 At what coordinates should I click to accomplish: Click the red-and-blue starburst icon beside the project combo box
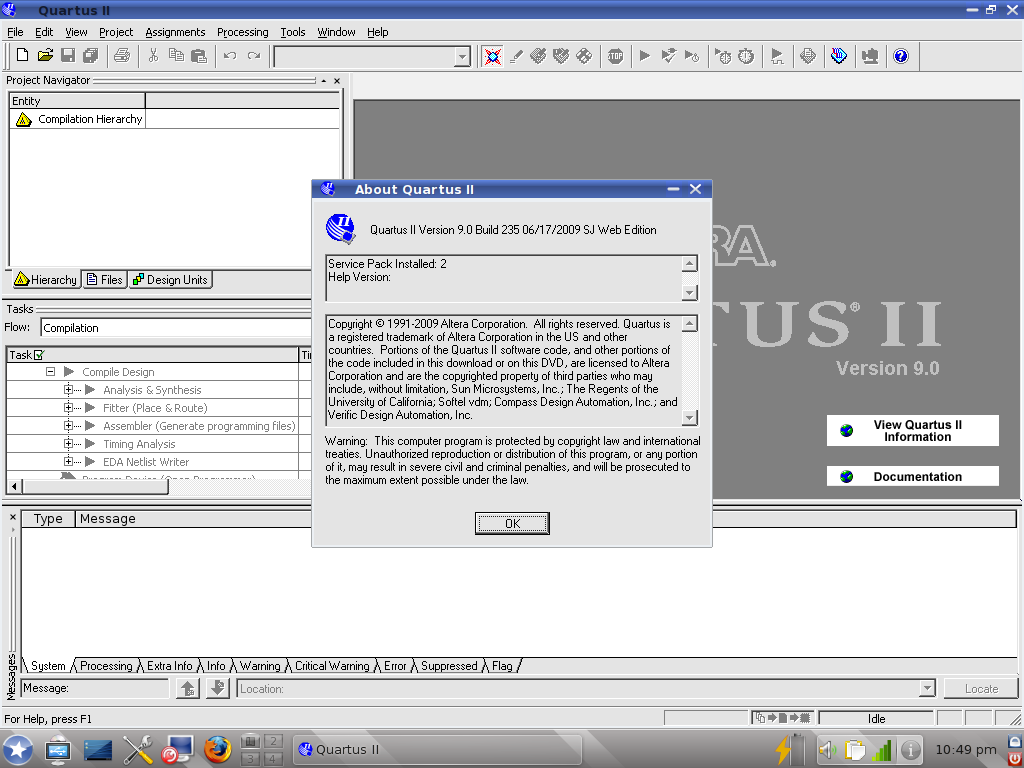(x=493, y=56)
